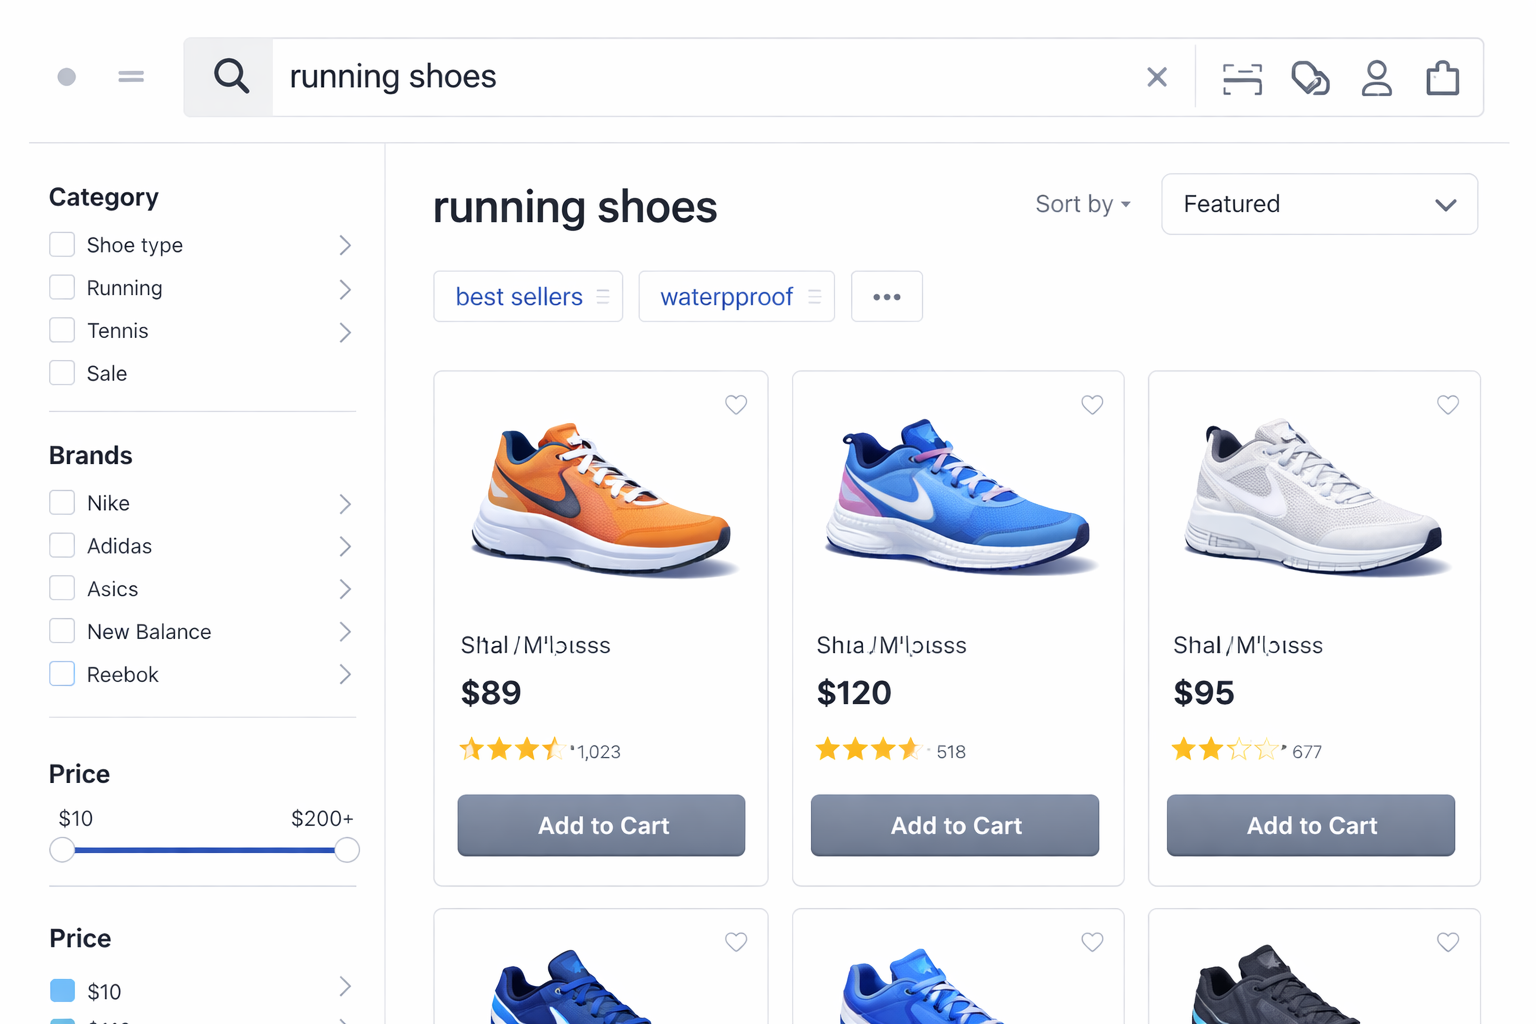This screenshot has width=1536, height=1024.
Task: Check the New Balance checkbox
Action: [62, 631]
